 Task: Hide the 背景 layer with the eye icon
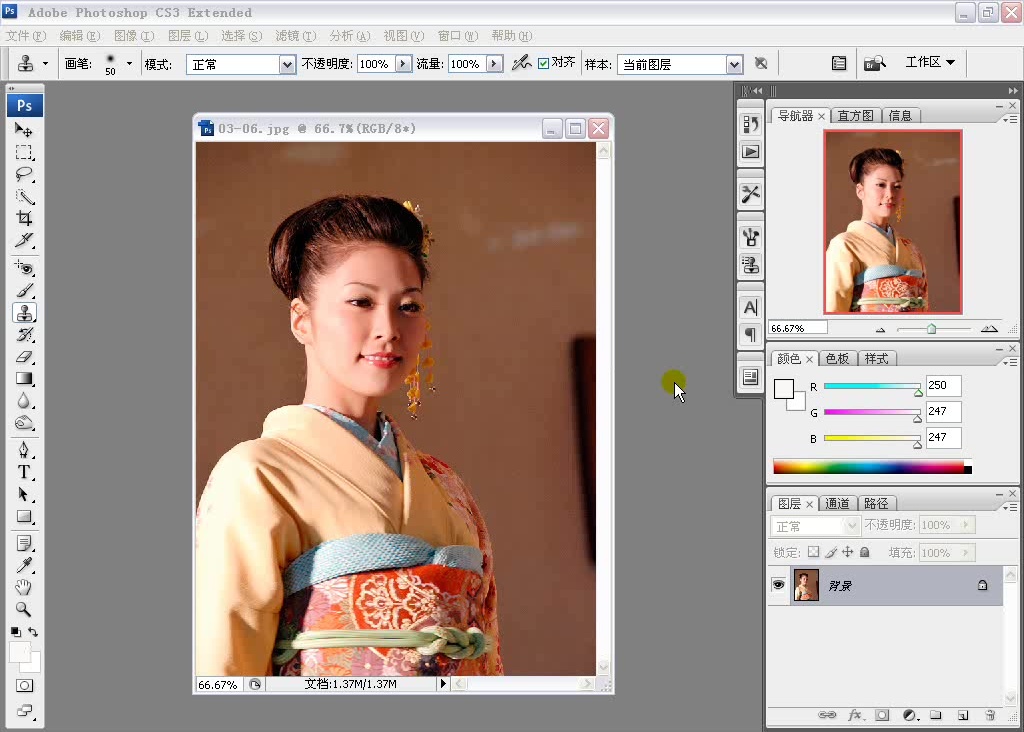778,585
